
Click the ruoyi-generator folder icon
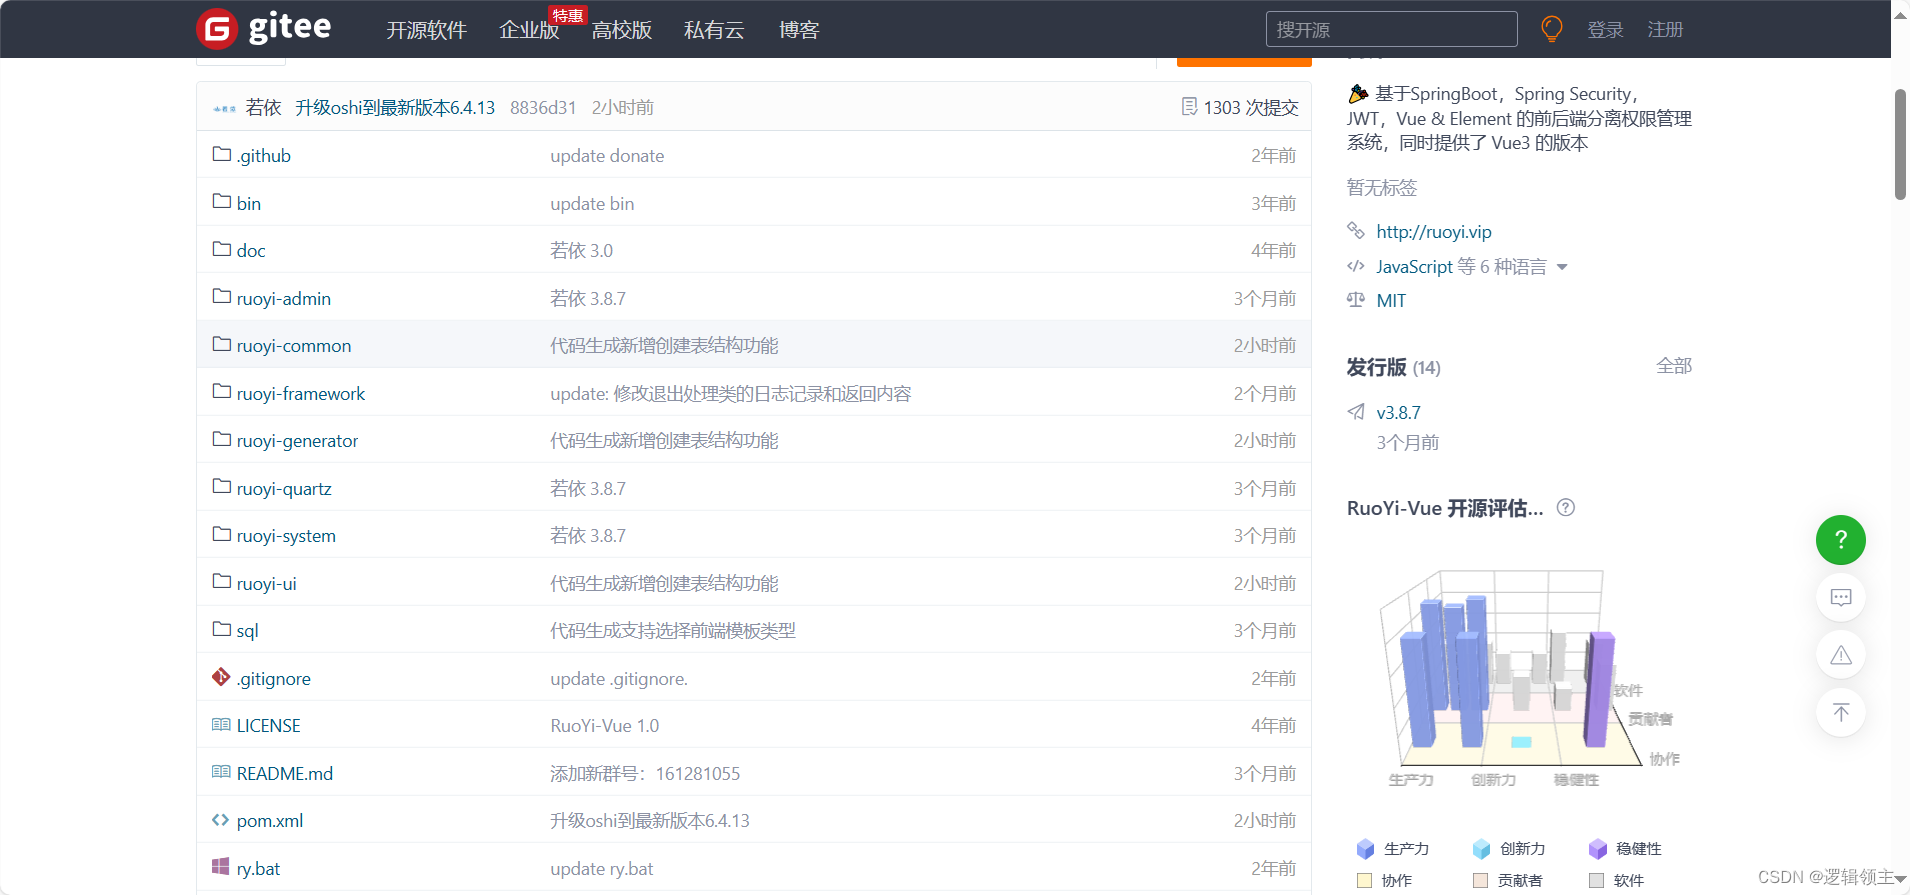221,439
